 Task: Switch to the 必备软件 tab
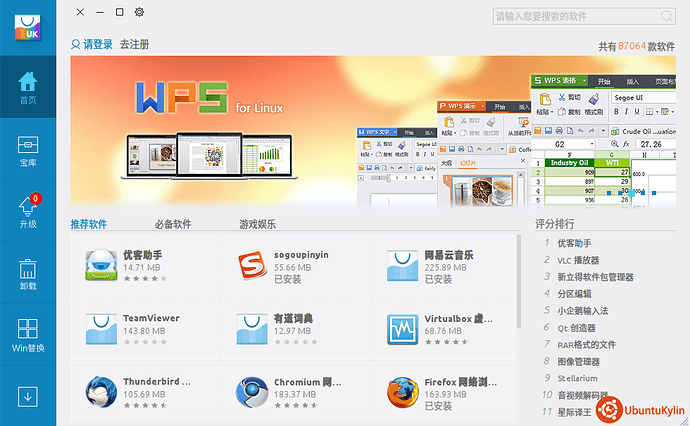click(173, 224)
